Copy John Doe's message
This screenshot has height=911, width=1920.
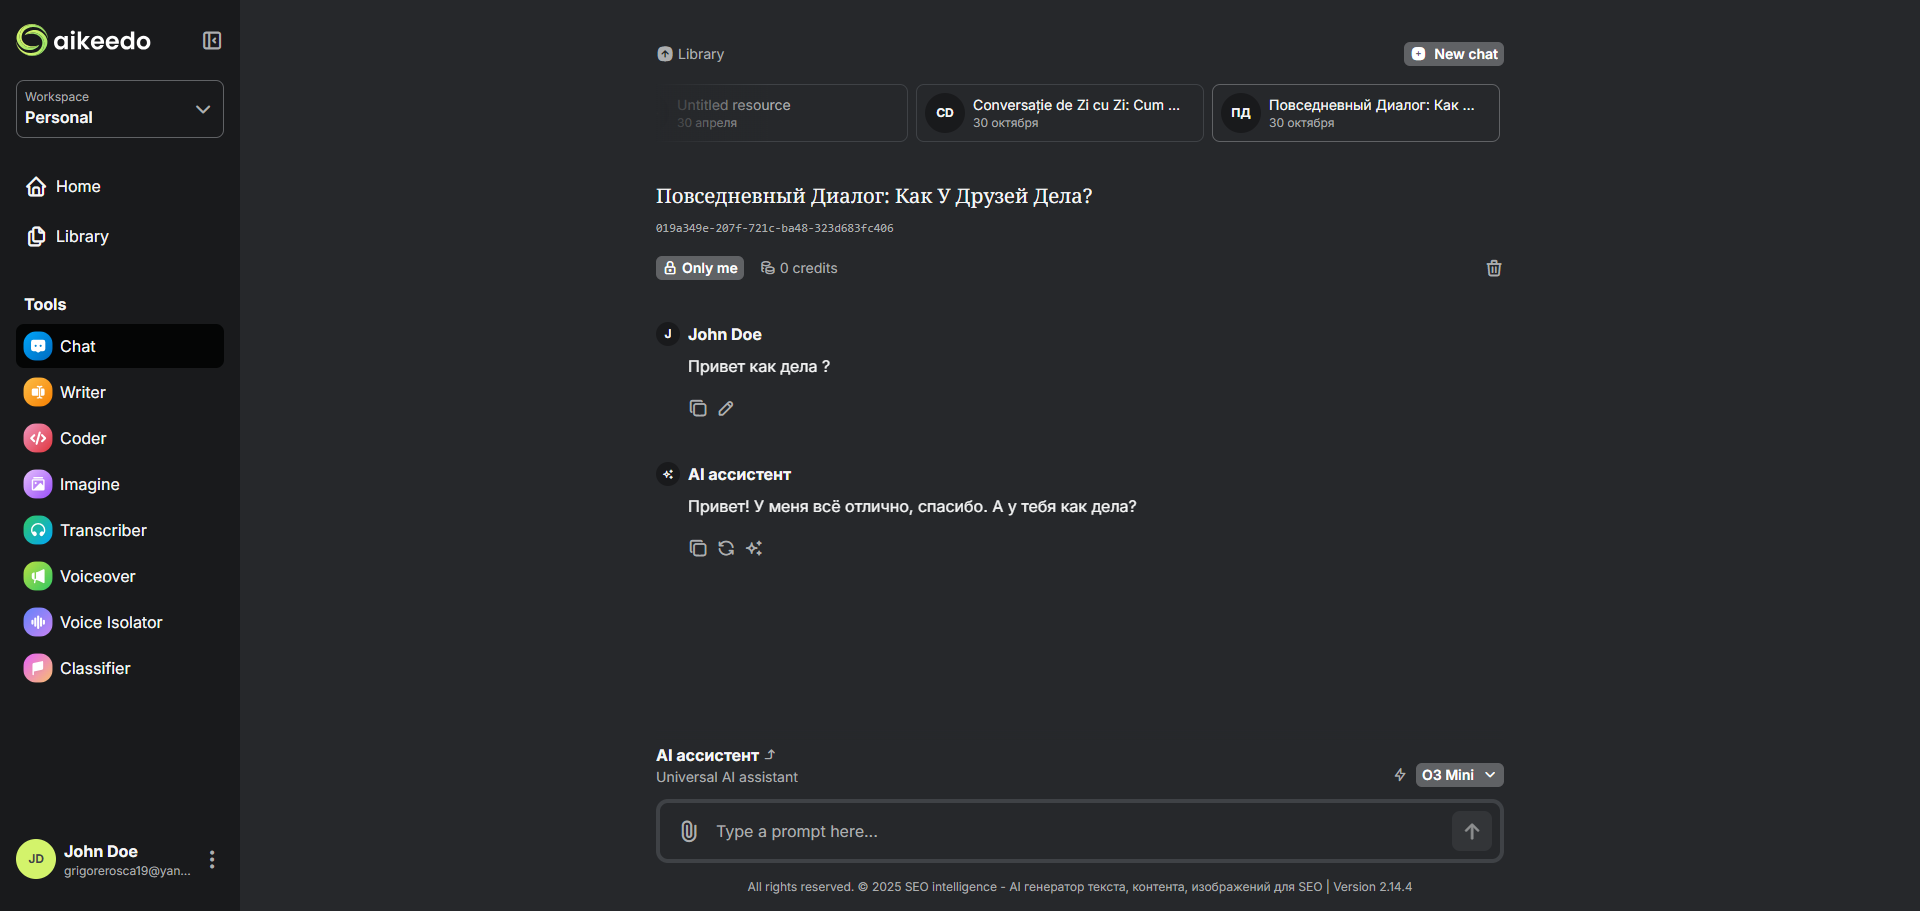698,408
